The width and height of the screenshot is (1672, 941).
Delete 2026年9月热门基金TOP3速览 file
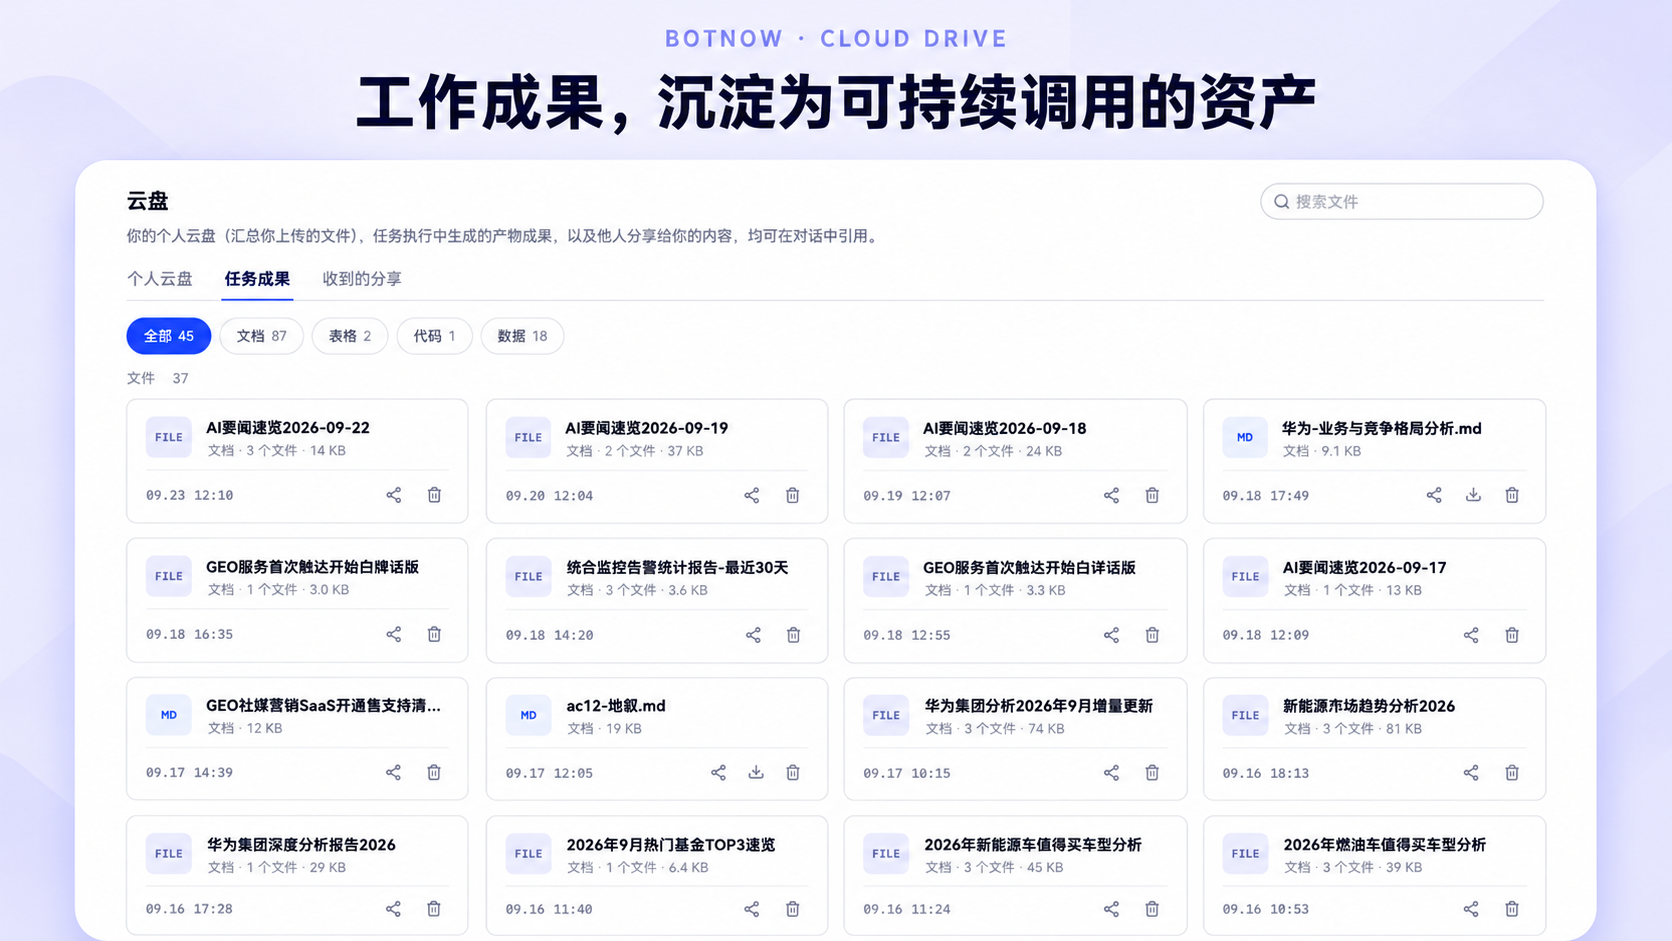[793, 909]
